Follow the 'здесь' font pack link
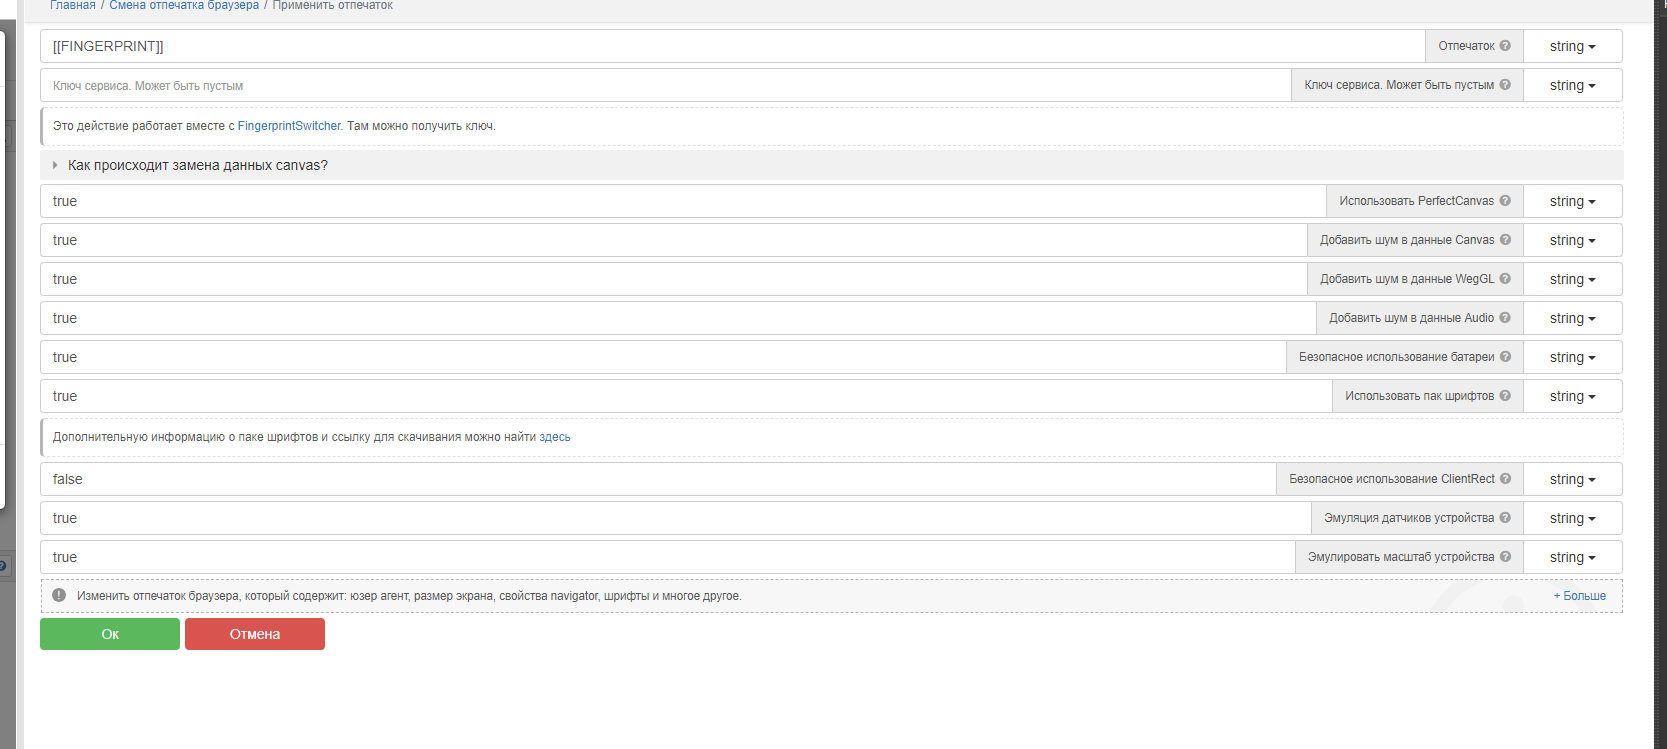Screen dimensions: 1667x749 click(x=555, y=437)
